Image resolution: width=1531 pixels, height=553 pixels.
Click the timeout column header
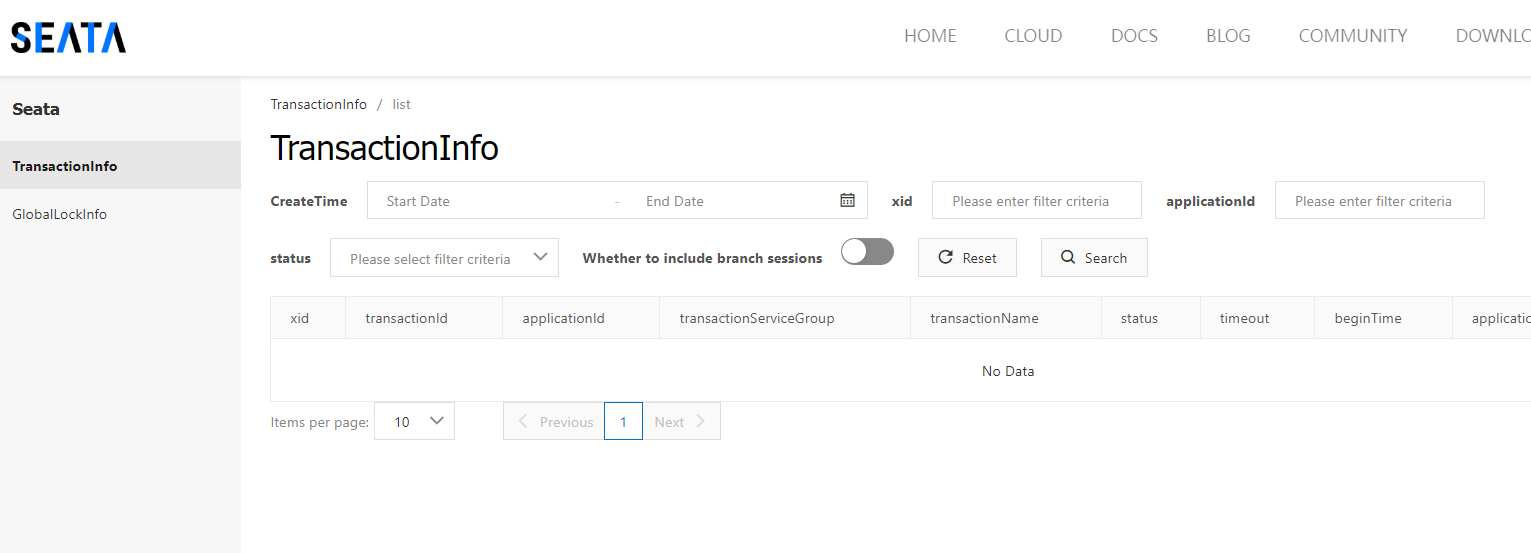click(x=1258, y=318)
